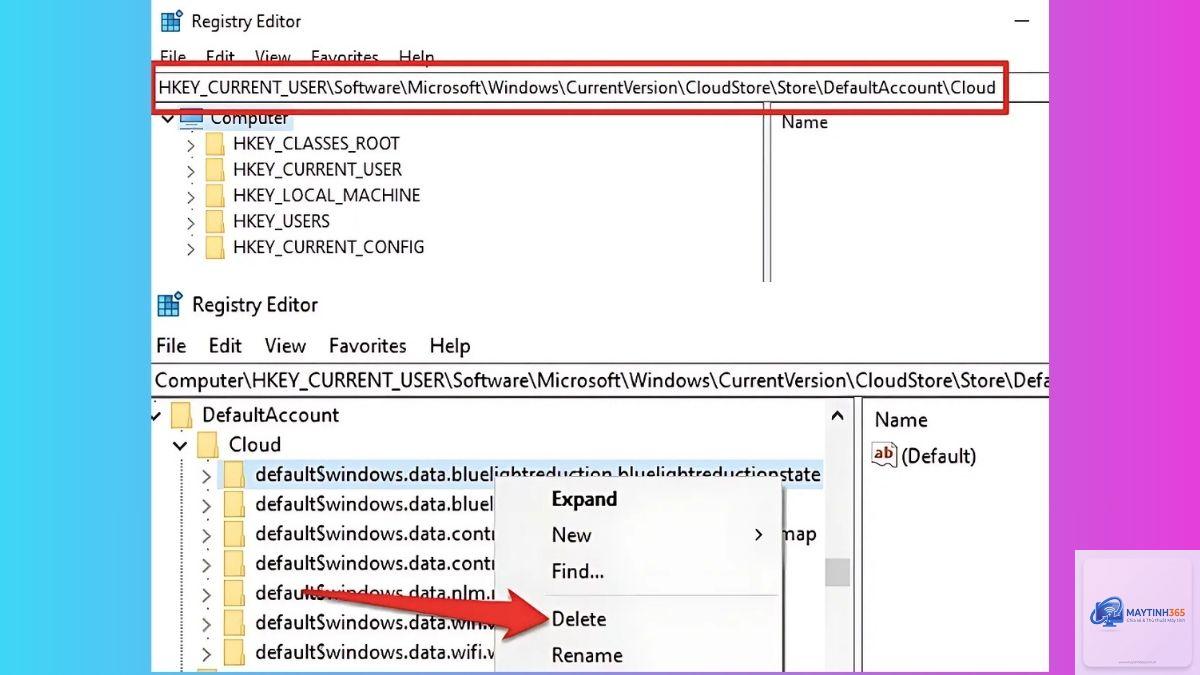This screenshot has height=675, width=1200.
Task: Select the HKEY_CURRENT_CONFIG label
Action: 328,247
